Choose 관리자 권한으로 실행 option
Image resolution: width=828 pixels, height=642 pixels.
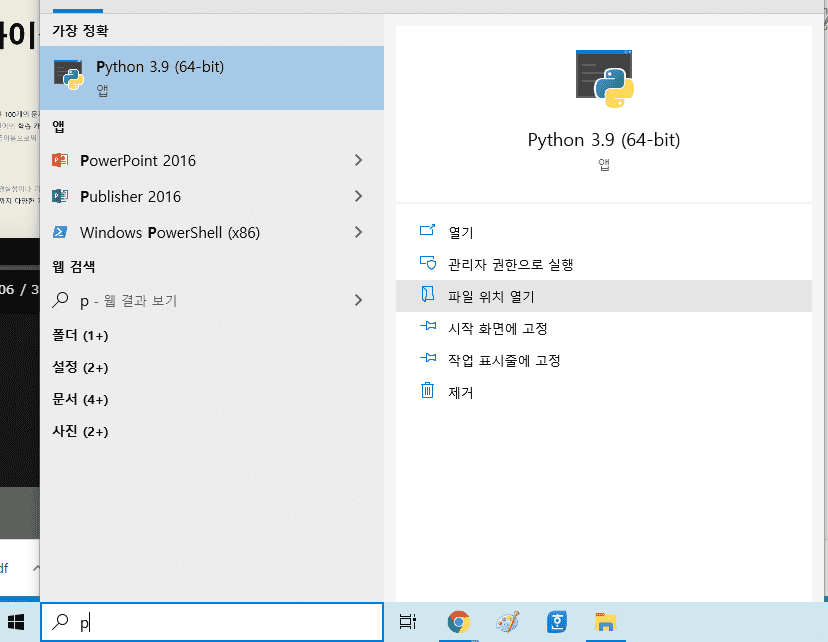coord(604,264)
